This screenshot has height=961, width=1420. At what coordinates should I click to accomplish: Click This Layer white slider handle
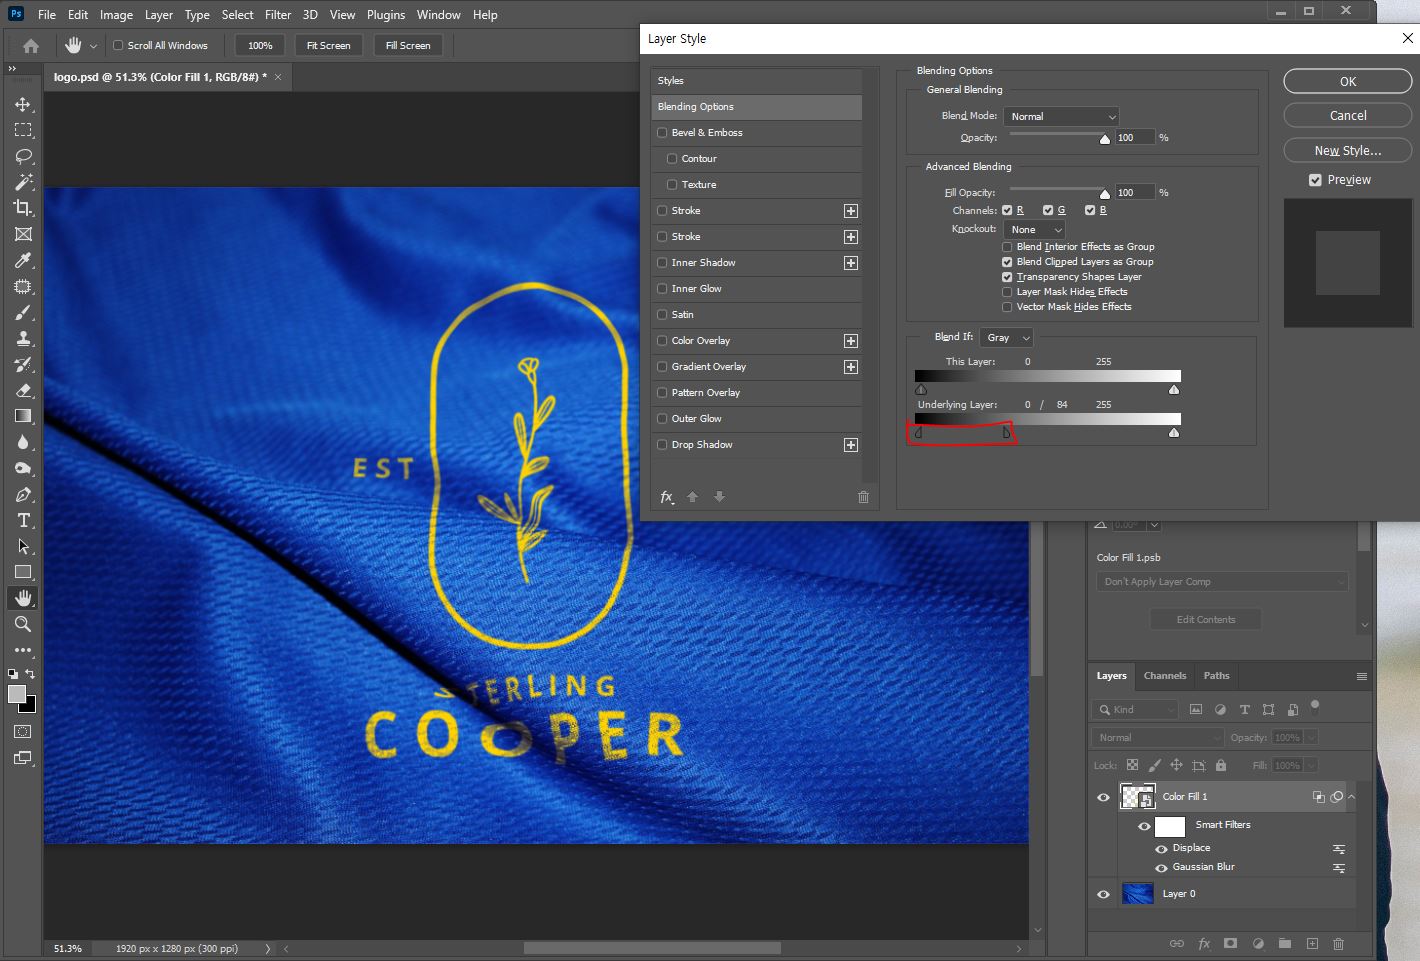(1174, 390)
